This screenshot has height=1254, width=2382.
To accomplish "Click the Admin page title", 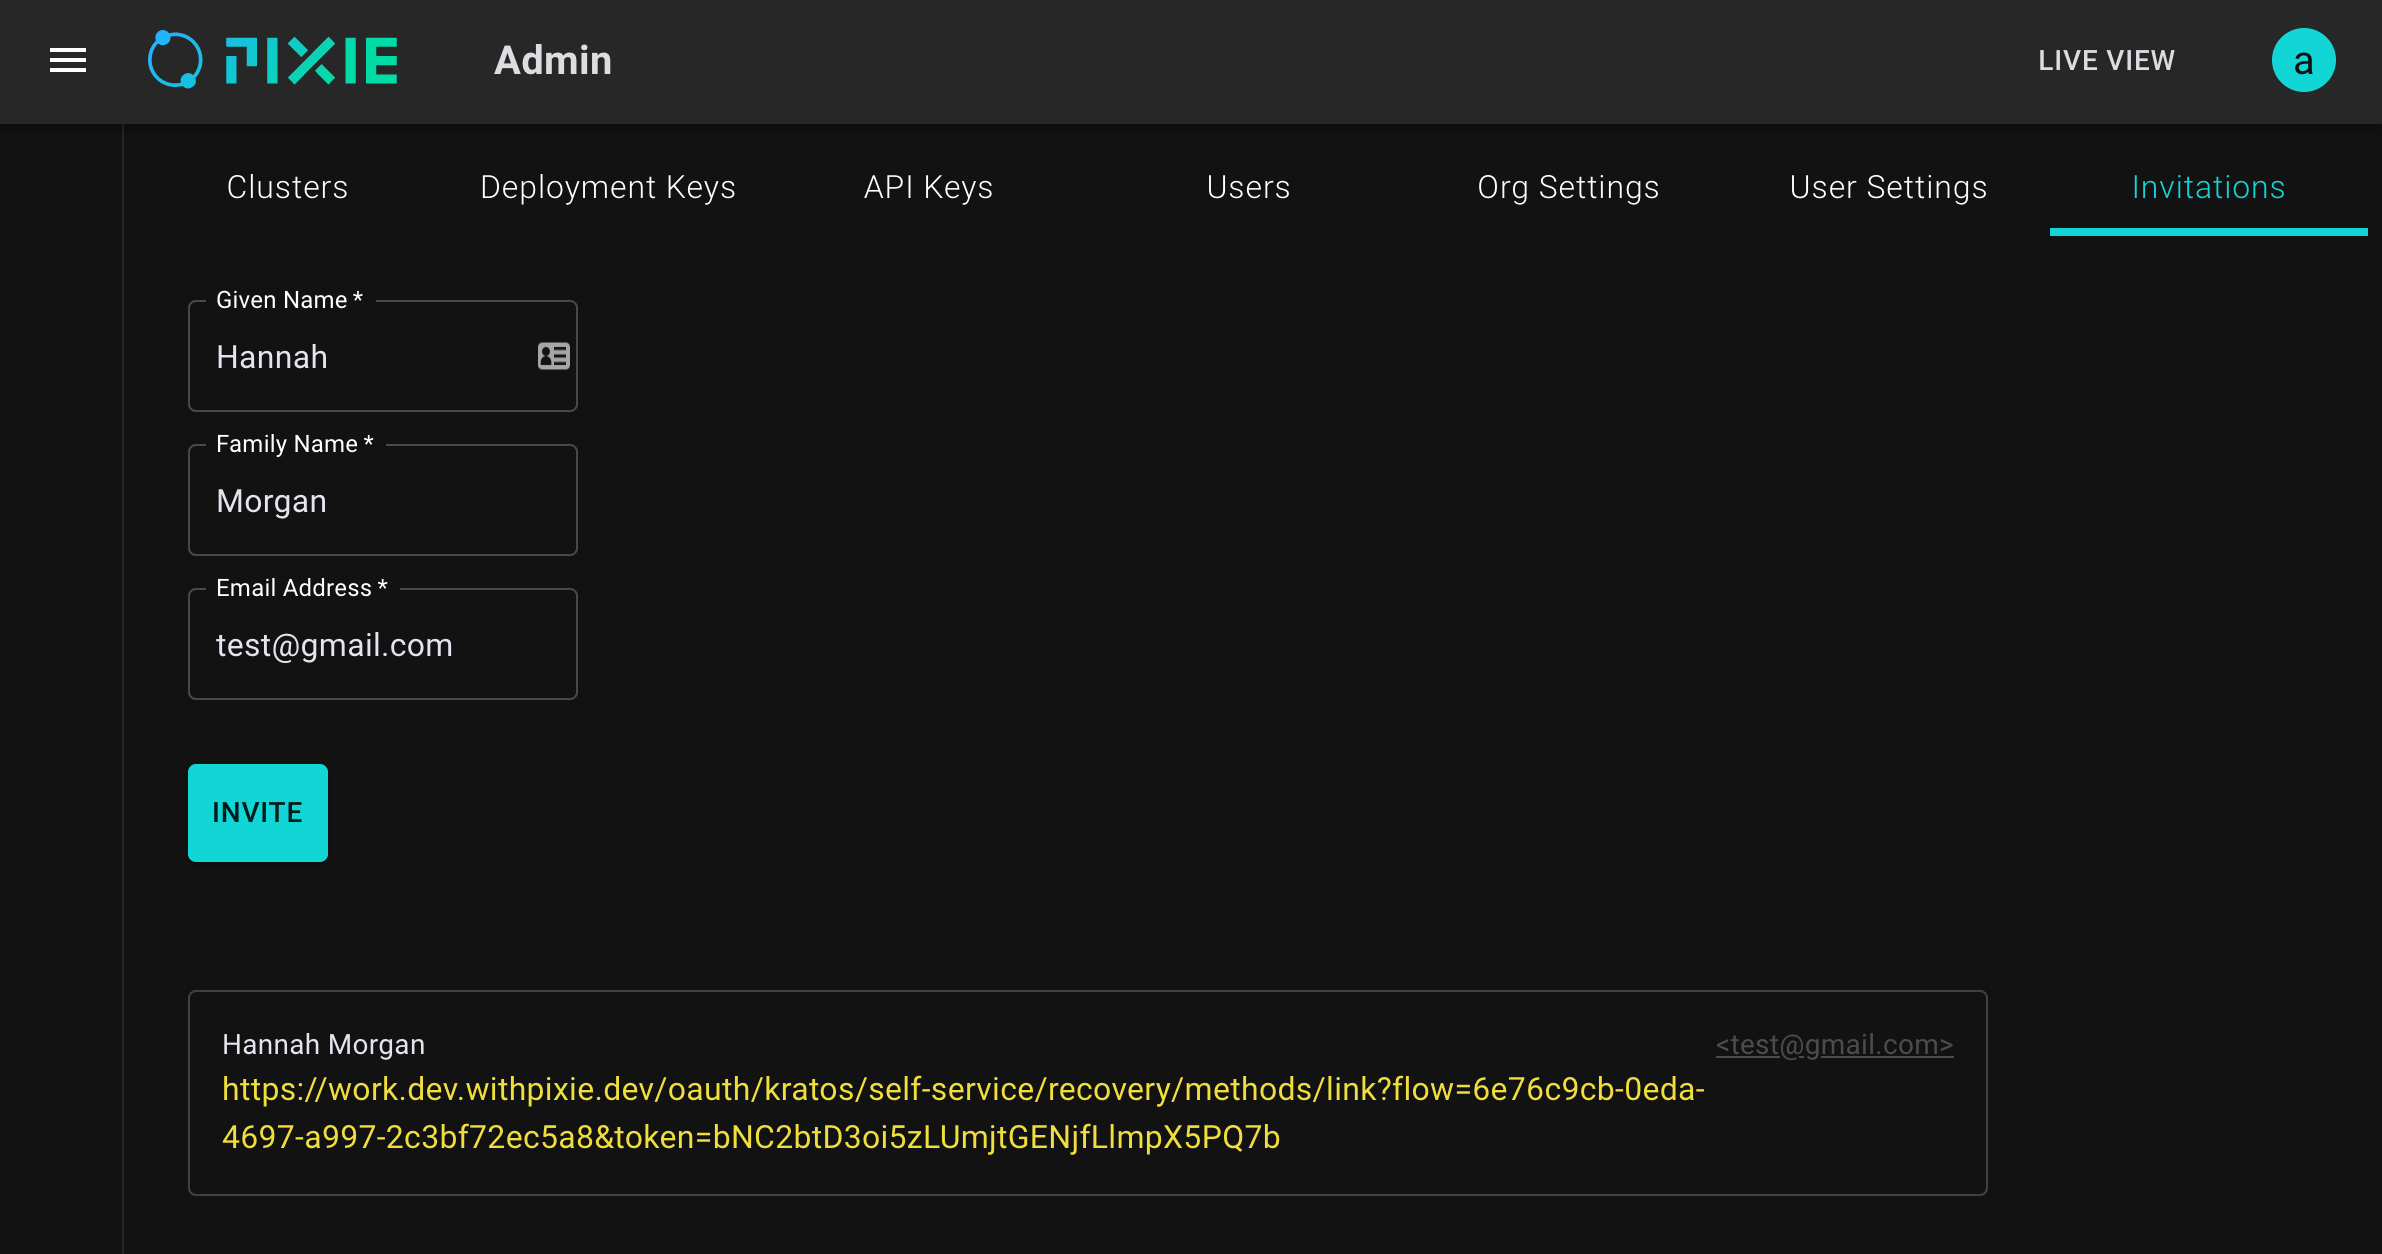I will [x=552, y=61].
